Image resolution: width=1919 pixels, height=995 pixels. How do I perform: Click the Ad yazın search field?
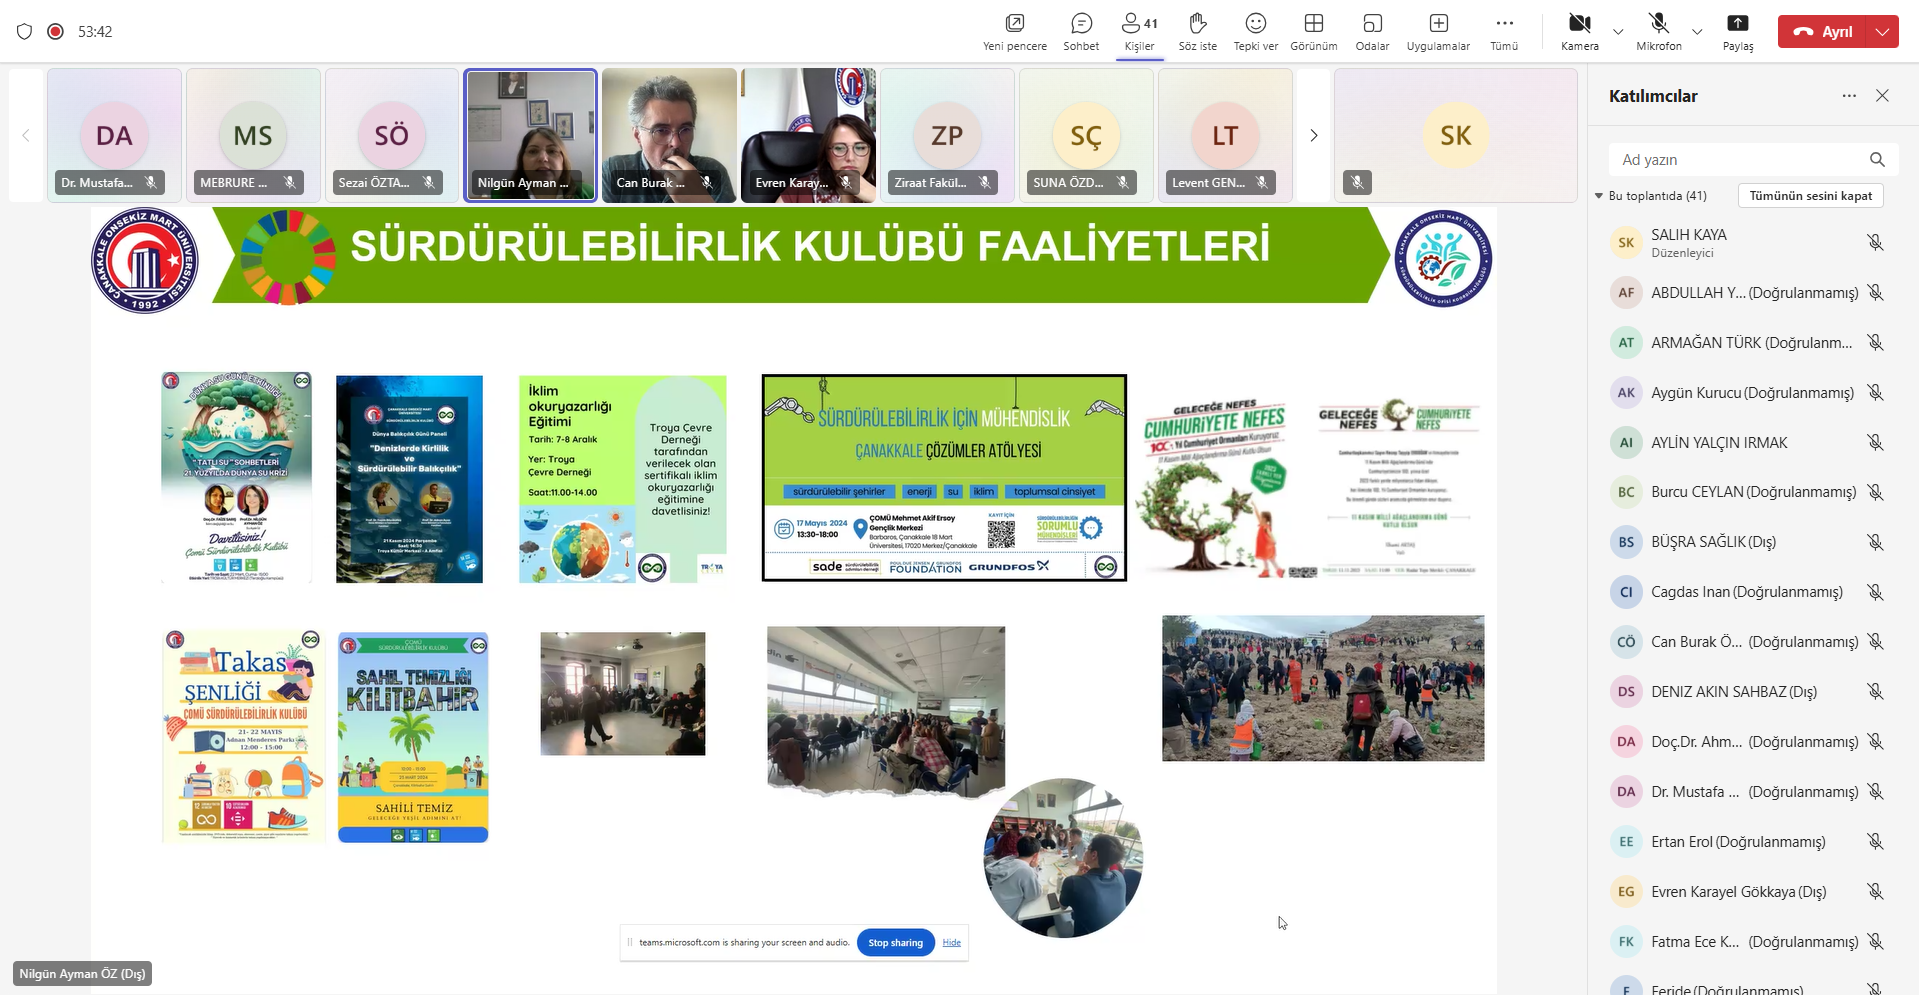point(1740,160)
